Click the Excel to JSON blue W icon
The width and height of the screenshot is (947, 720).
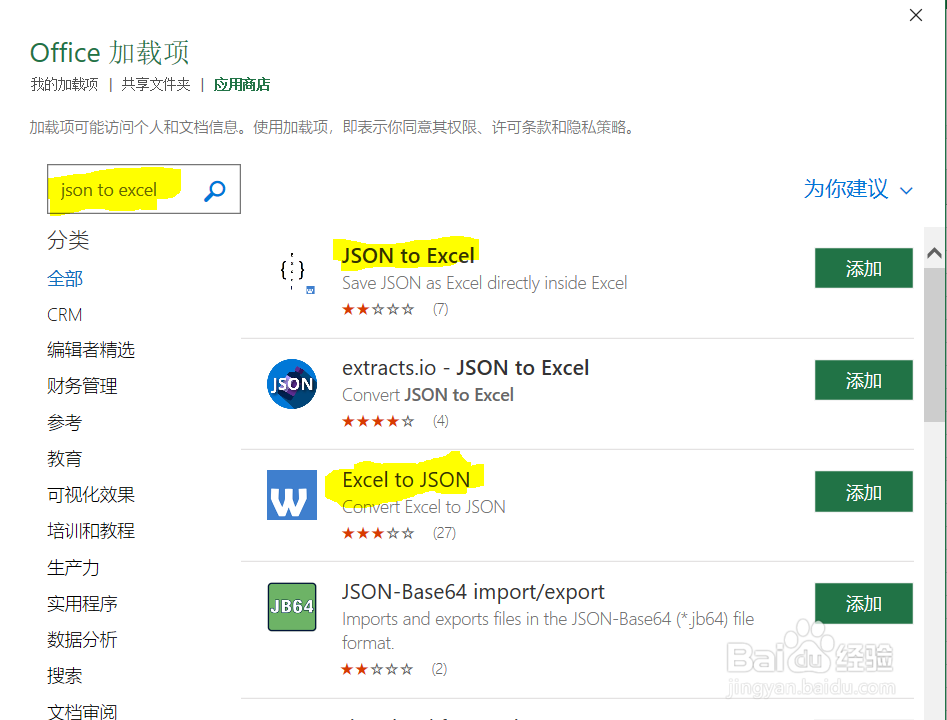292,495
